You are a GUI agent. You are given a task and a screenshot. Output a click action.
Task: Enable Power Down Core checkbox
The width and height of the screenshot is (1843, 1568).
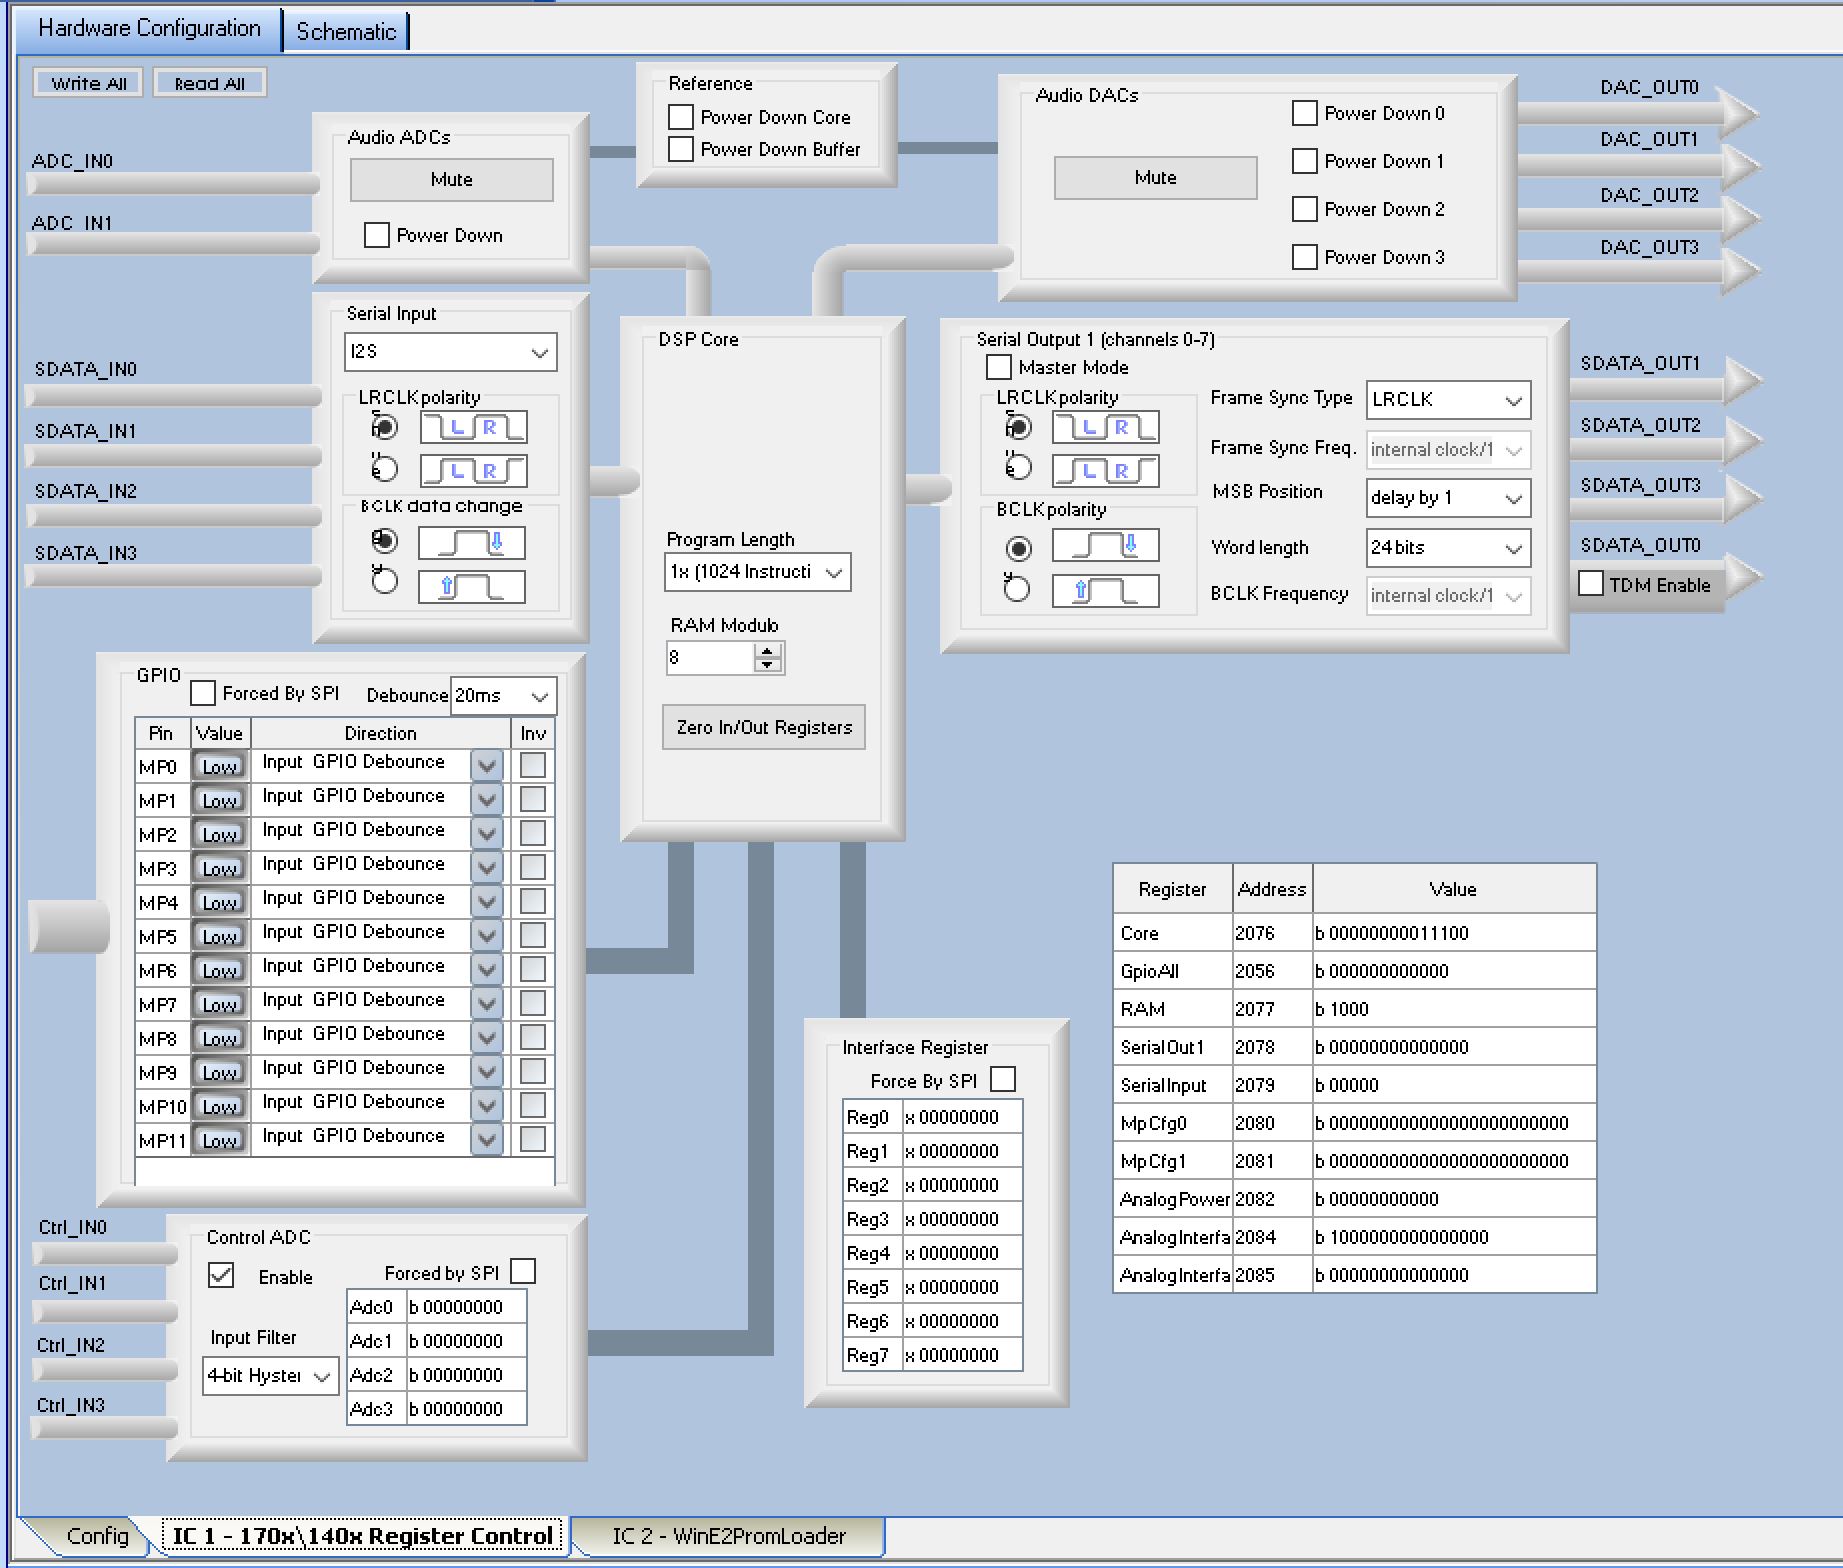point(681,117)
